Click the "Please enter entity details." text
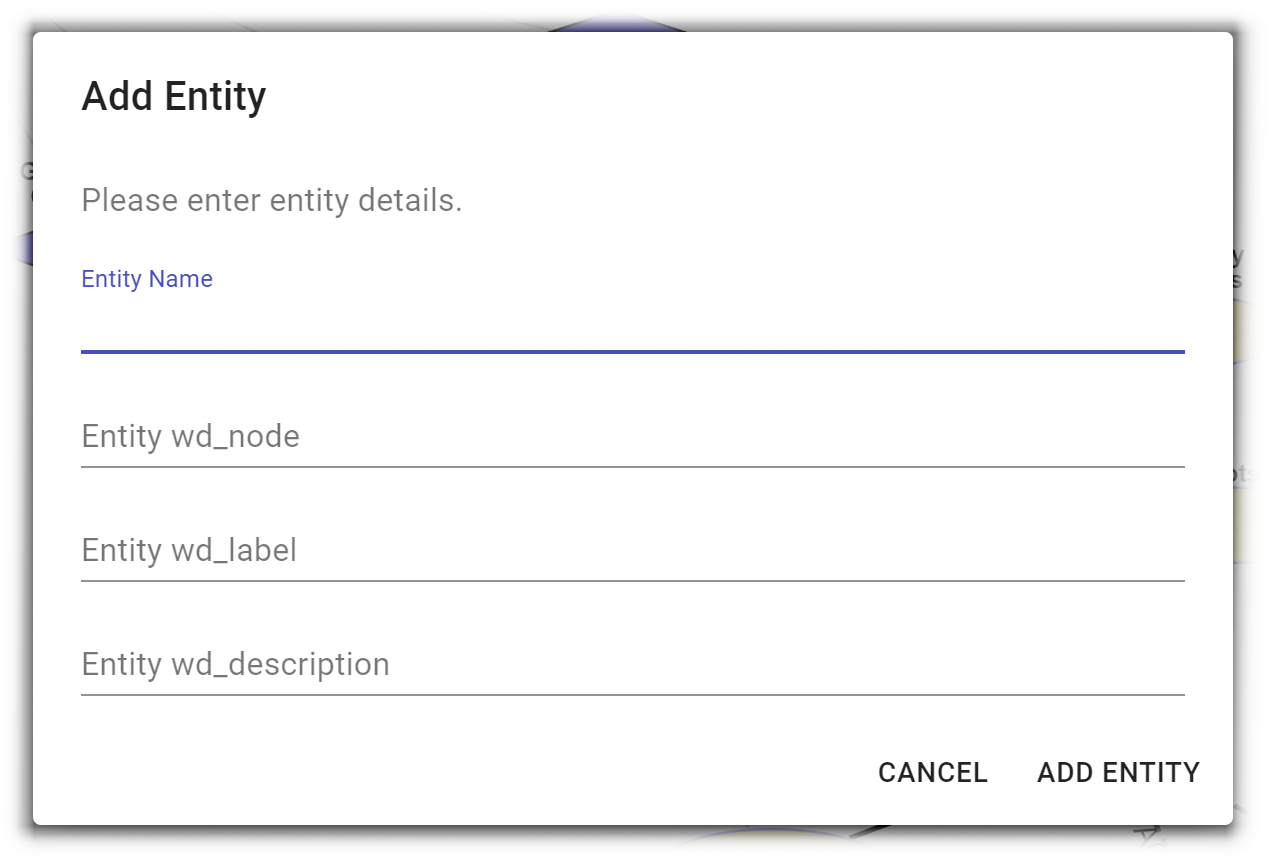 pyautogui.click(x=272, y=201)
